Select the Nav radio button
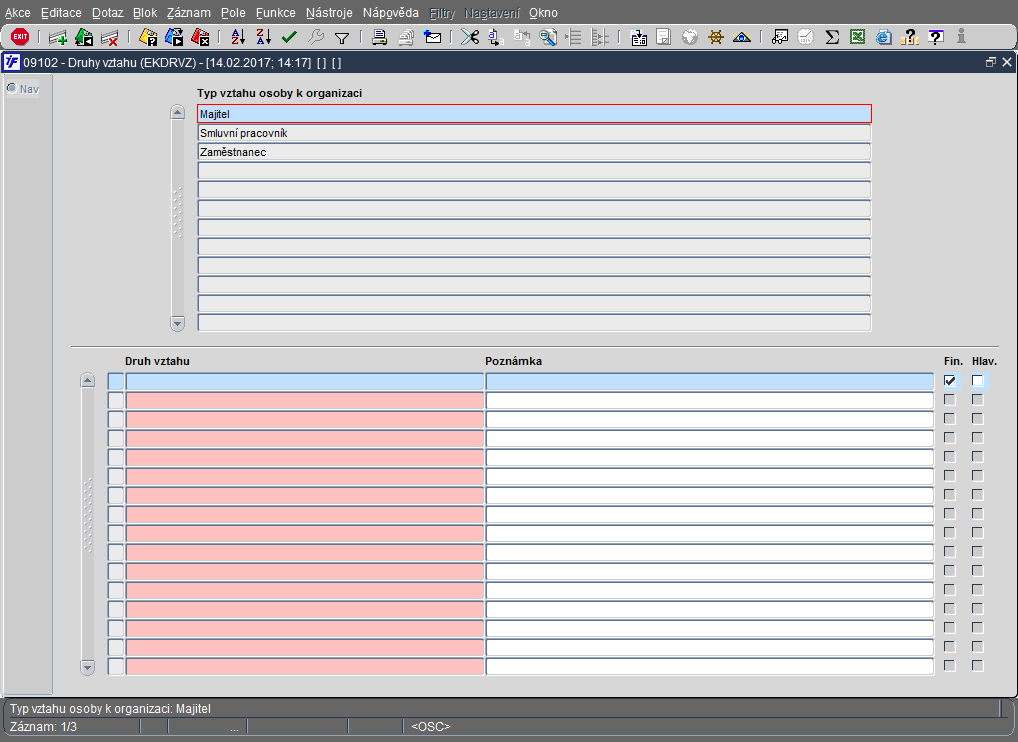The width and height of the screenshot is (1018, 742). tap(12, 88)
